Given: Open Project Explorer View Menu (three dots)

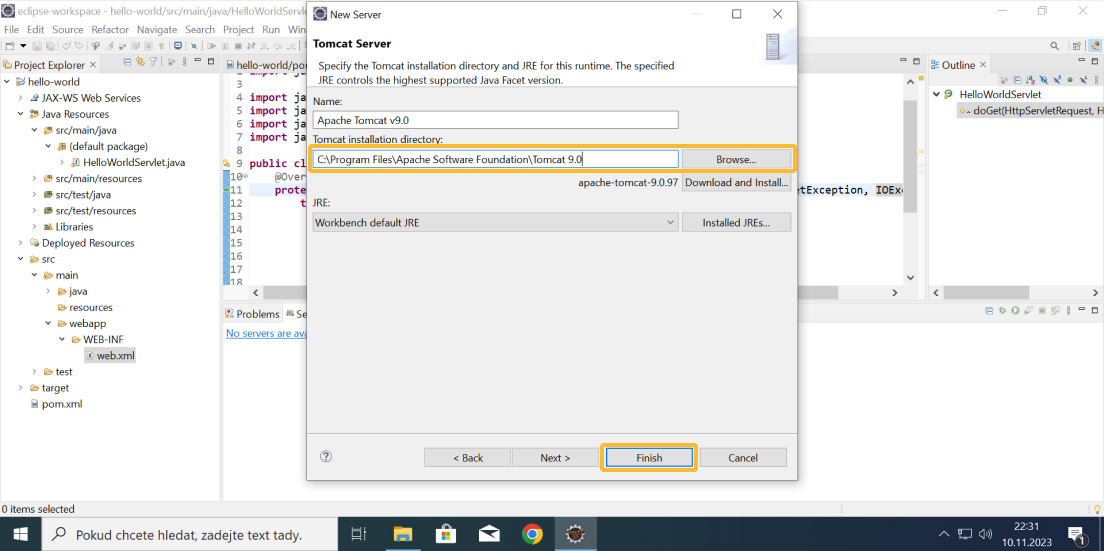Looking at the screenshot, I should coord(184,62).
